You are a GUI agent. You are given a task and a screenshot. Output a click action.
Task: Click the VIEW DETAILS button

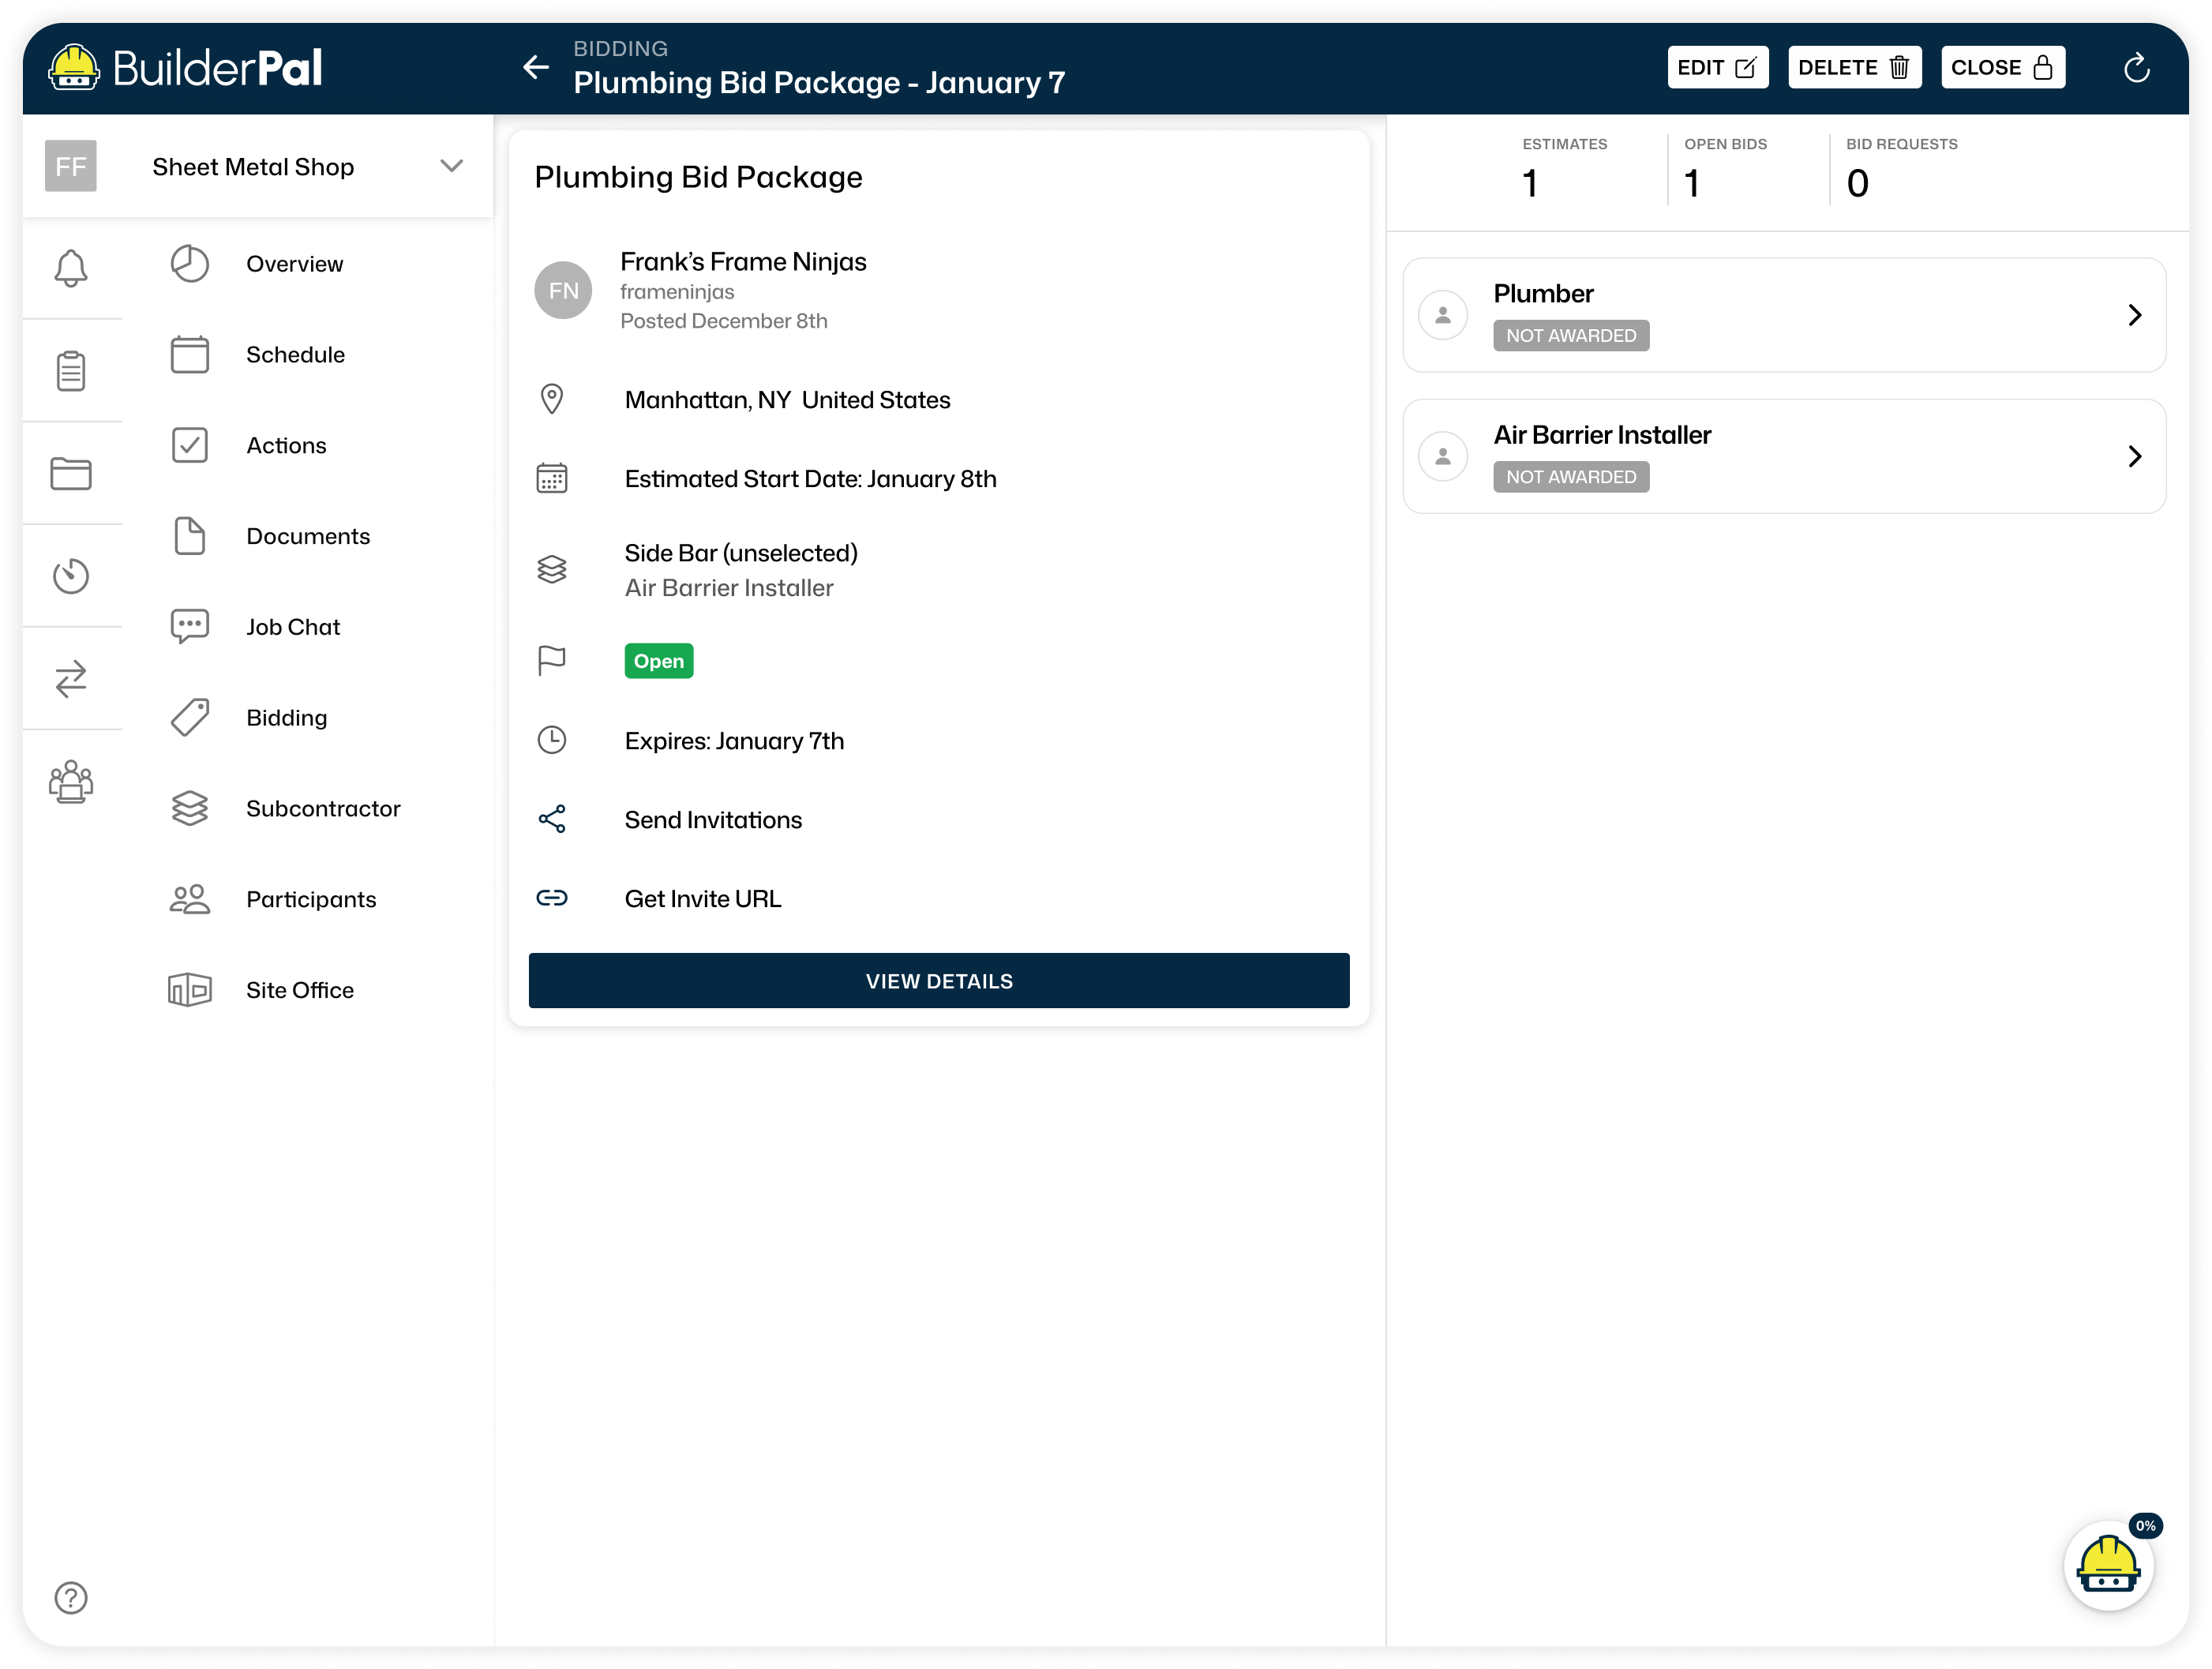click(938, 981)
